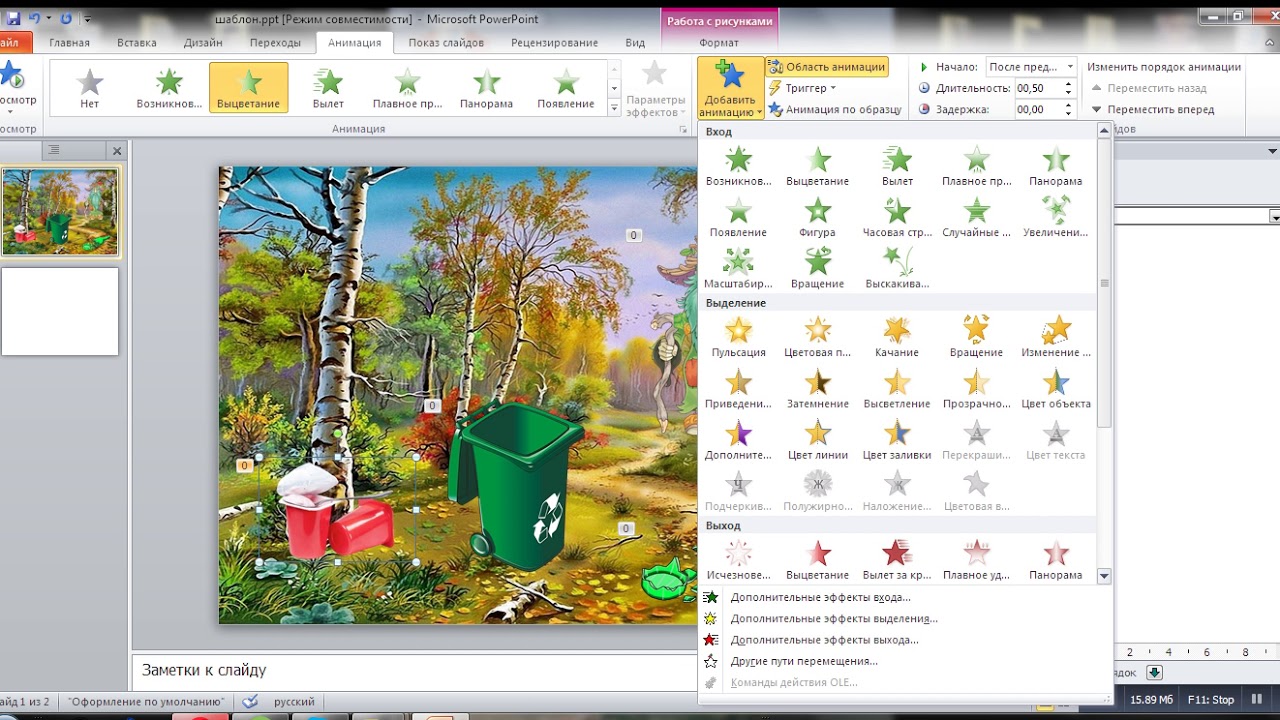This screenshot has width=1280, height=720.
Task: Toggle the Область анимации pane button
Action: pos(827,67)
